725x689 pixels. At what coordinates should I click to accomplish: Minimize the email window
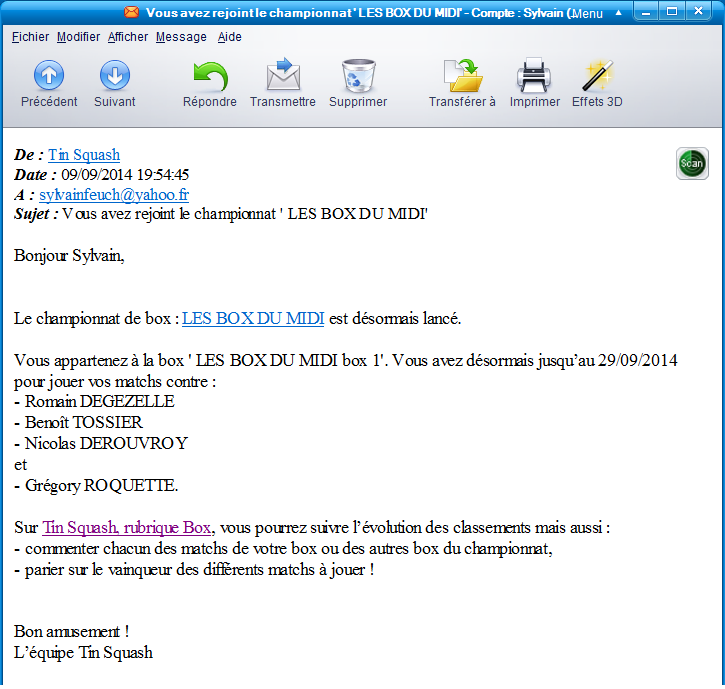(646, 12)
